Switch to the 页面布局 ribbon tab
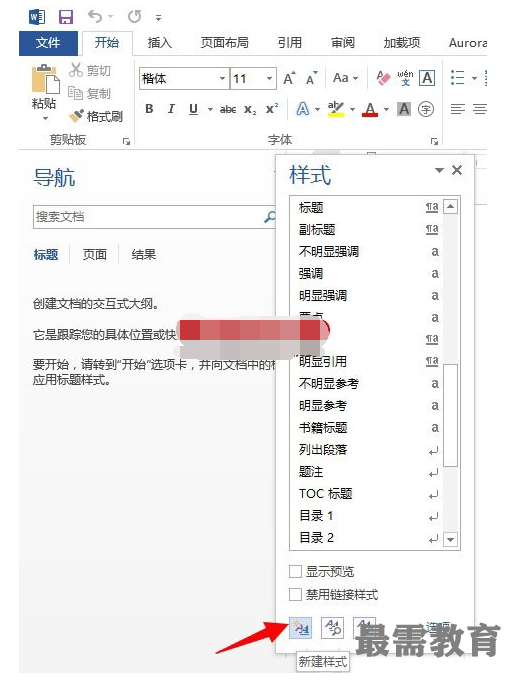The width and height of the screenshot is (507, 680). [224, 42]
